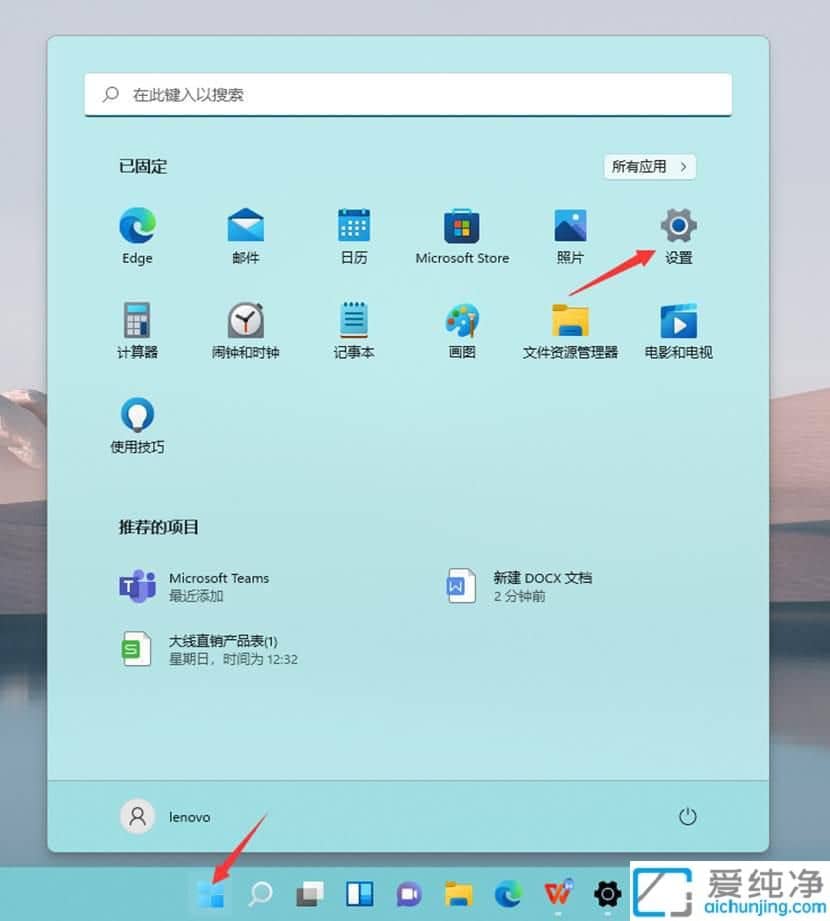Click the 在此键入以搜索 search box
Viewport: 830px width, 921px height.
tap(408, 95)
